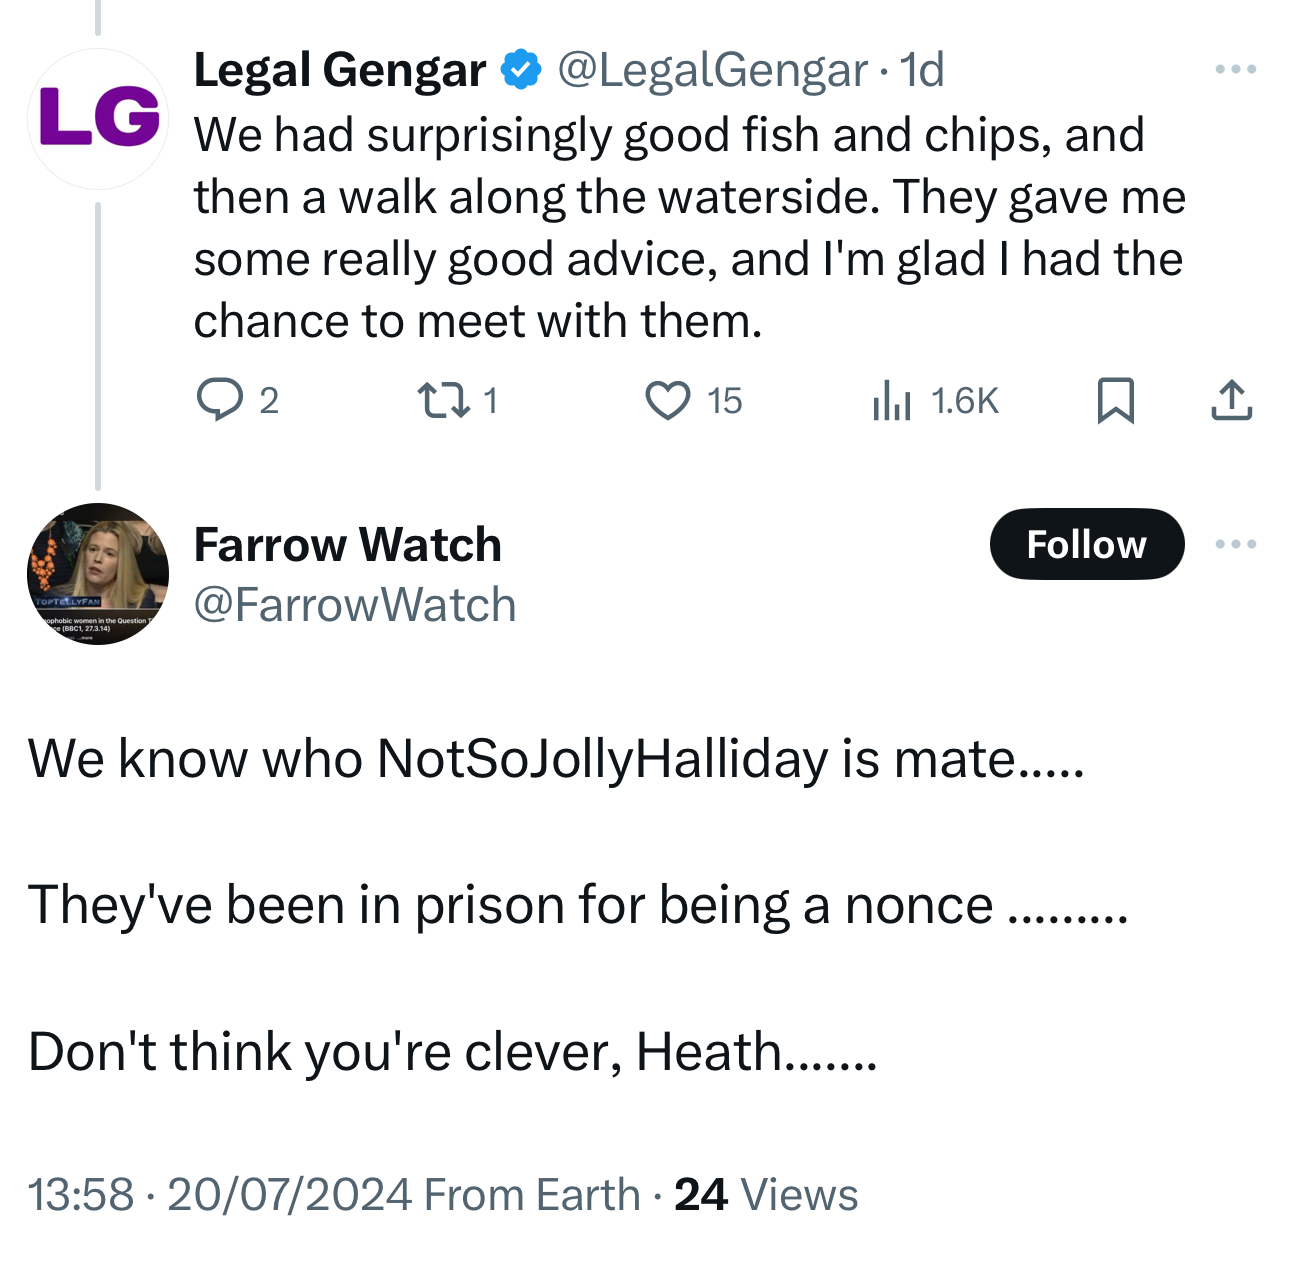Screen dimensions: 1290x1261
Task: Click the reply speech bubble icon
Action: (219, 400)
